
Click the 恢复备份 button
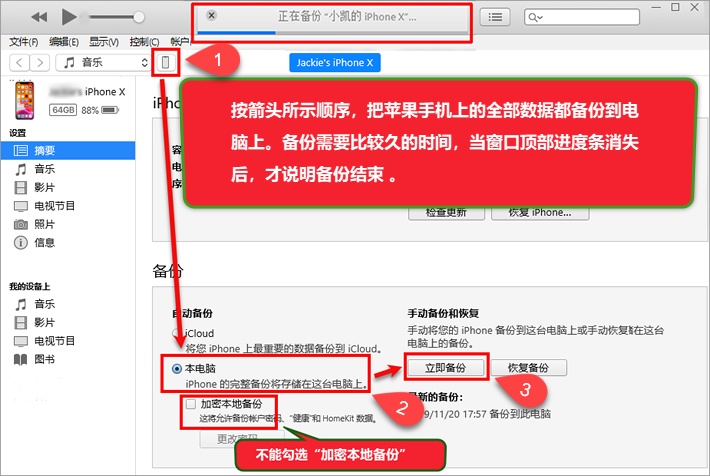(x=530, y=367)
